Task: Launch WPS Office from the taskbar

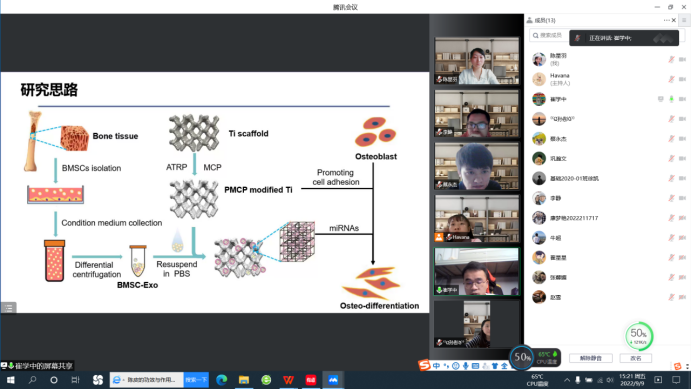Action: click(x=288, y=380)
